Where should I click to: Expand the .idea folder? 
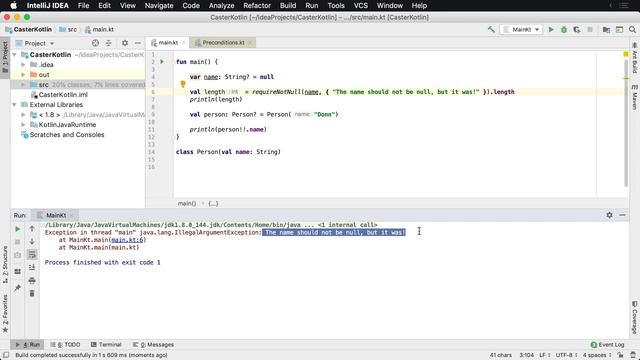click(x=23, y=64)
